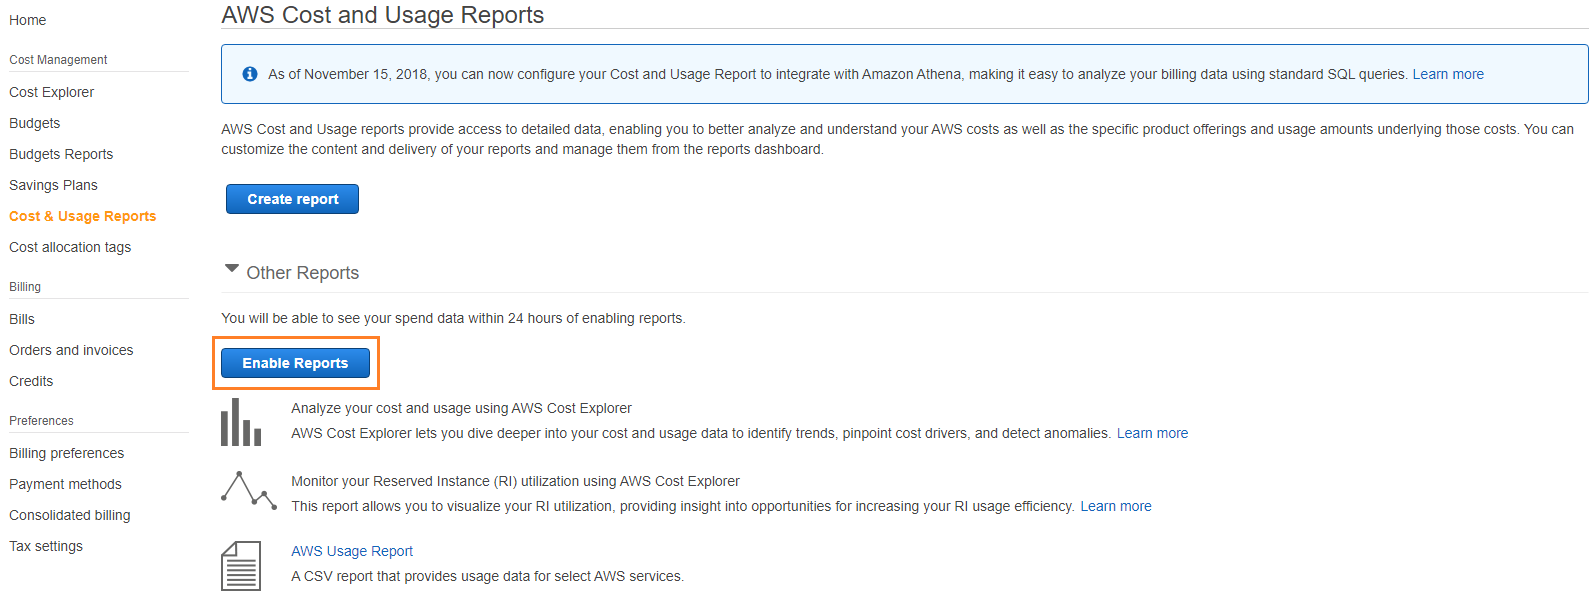This screenshot has width=1593, height=602.
Task: Click 'Monitor your Reserved Instance (RI) utilization' text
Action: coord(515,481)
